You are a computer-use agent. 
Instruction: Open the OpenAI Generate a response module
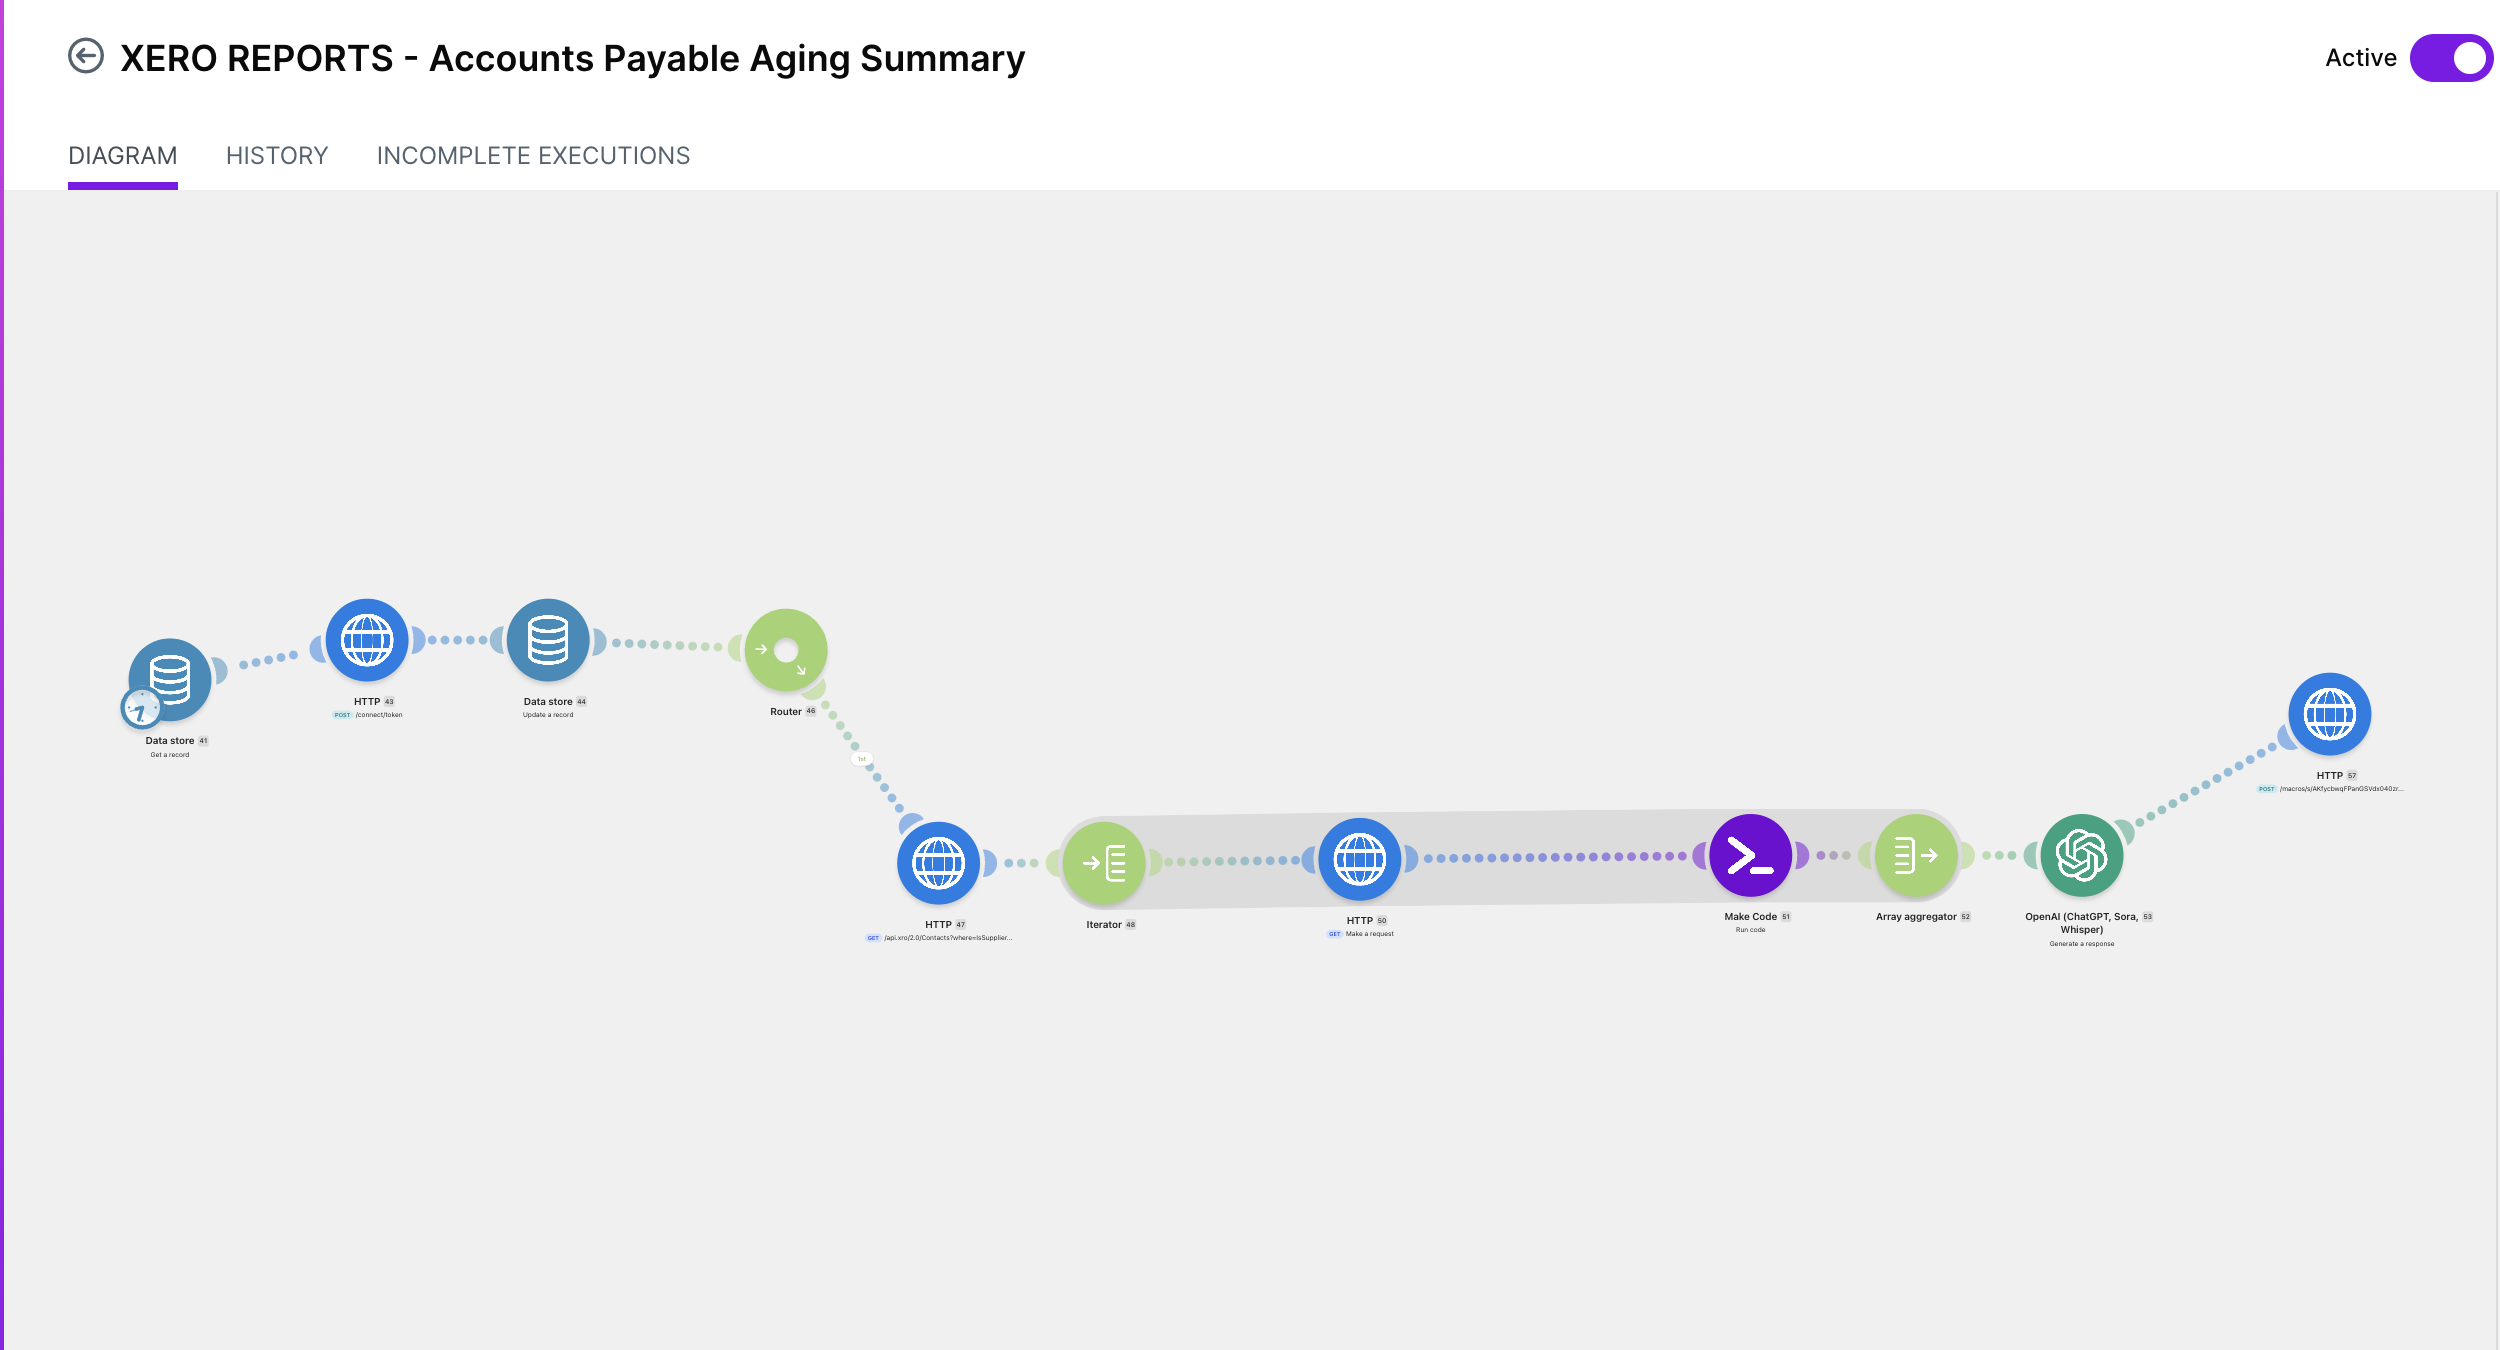(x=2082, y=855)
